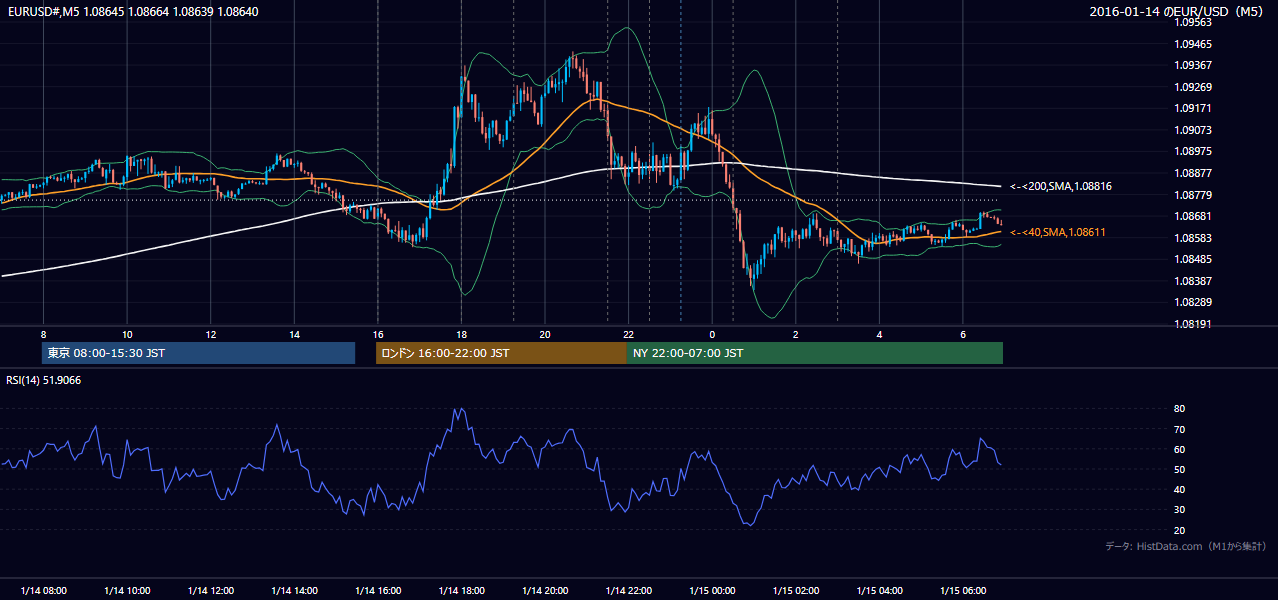Click the 200,SMA,1.08816 moving average label
Viewport: 1278px width, 600px height.
point(1060,186)
